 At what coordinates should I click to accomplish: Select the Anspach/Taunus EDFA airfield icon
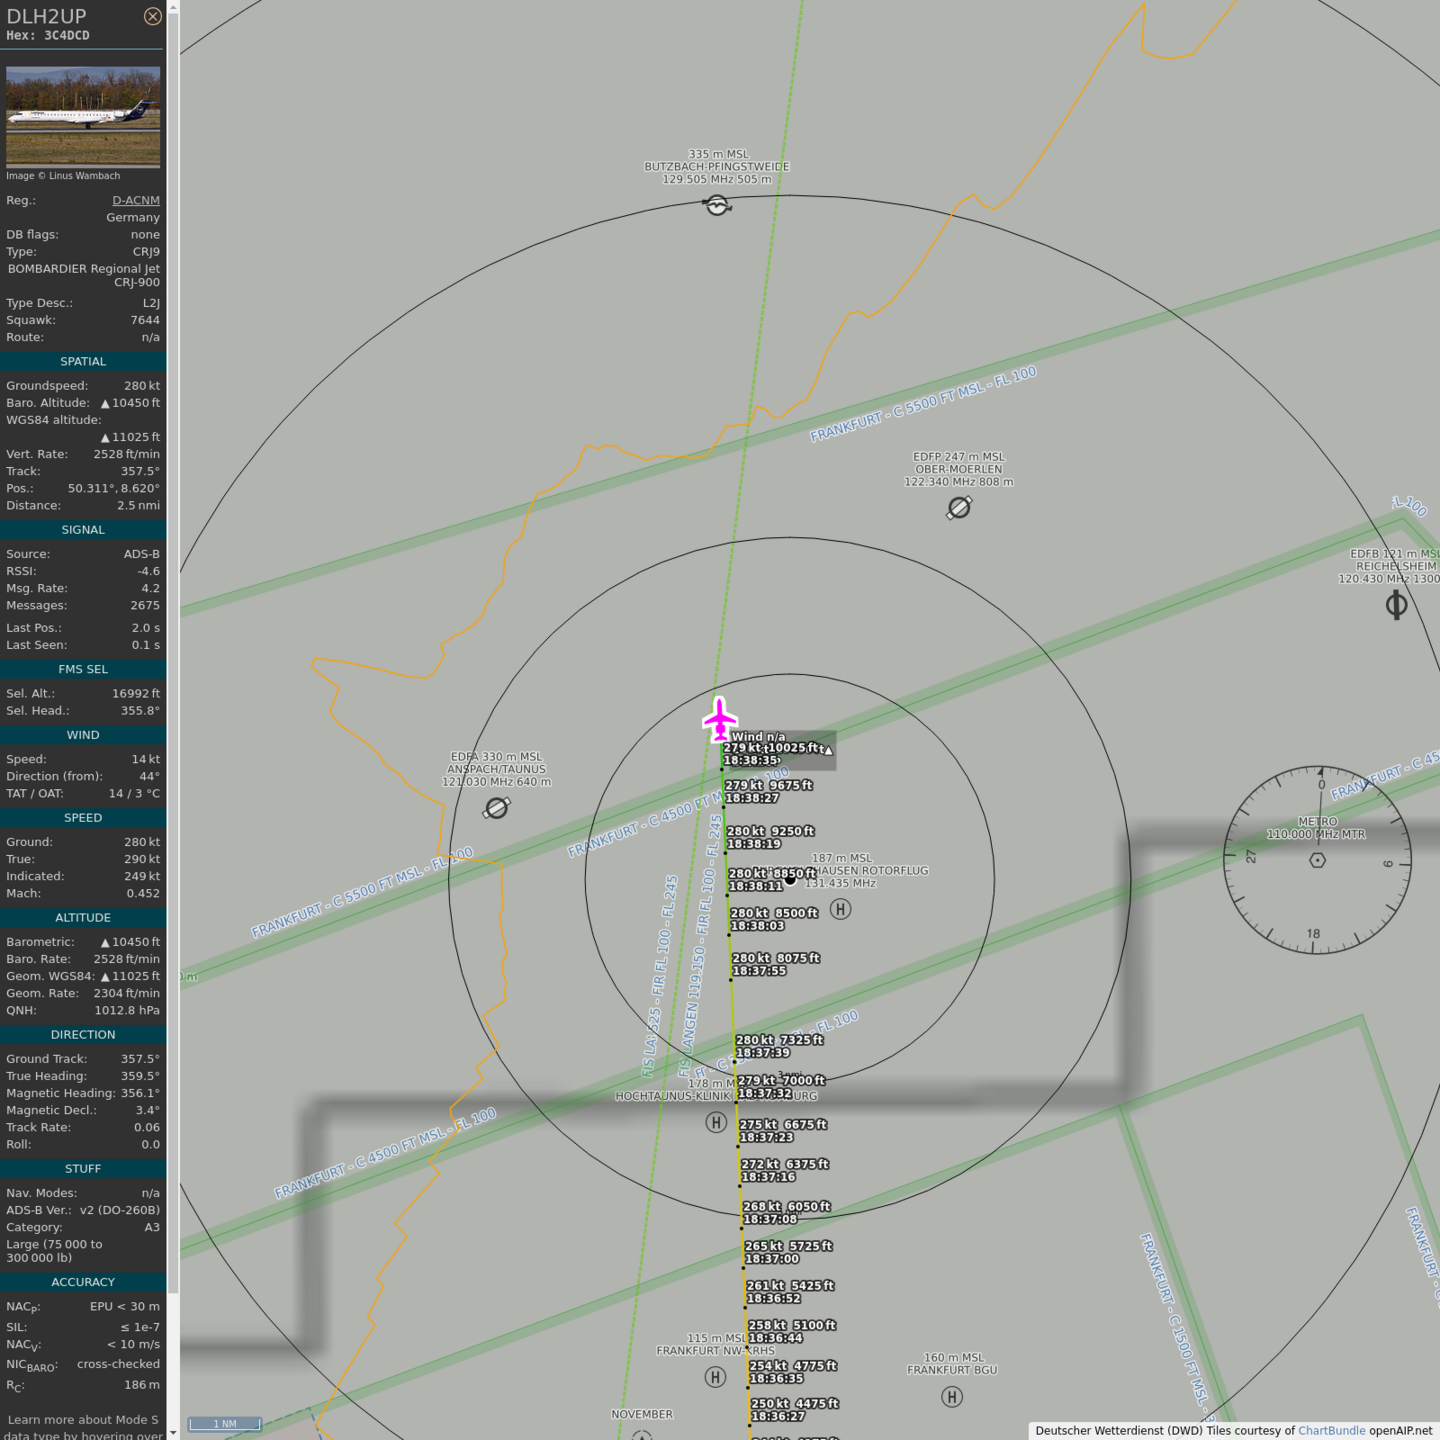pyautogui.click(x=496, y=808)
